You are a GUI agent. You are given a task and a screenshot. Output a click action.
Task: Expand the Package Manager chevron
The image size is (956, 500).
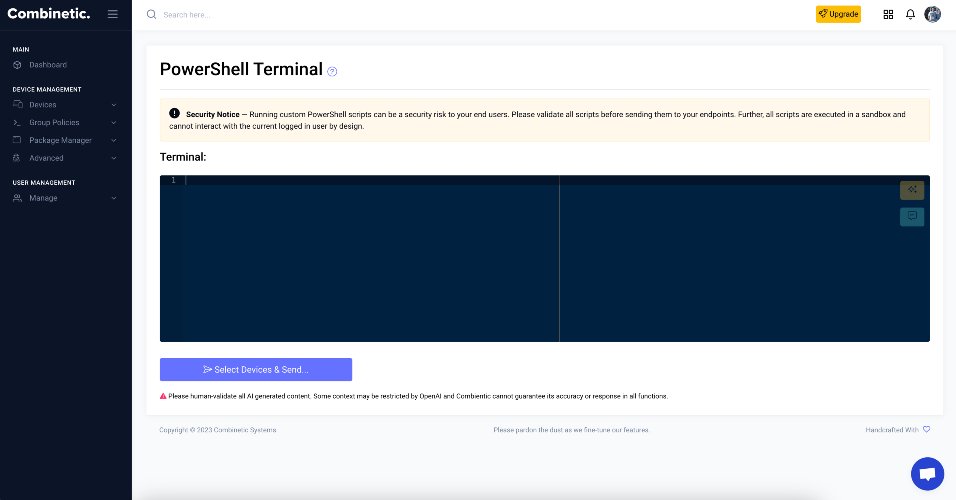(x=114, y=140)
